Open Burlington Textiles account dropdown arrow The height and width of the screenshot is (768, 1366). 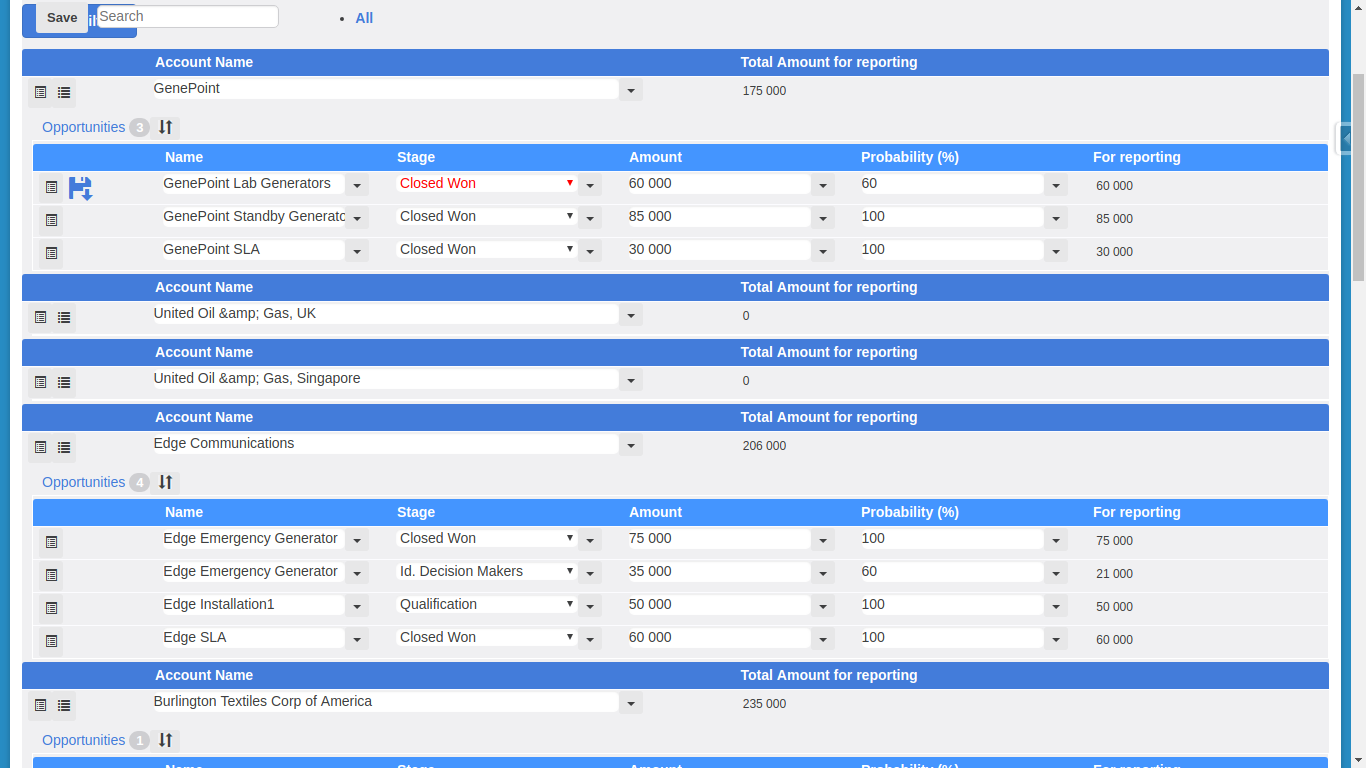(631, 704)
